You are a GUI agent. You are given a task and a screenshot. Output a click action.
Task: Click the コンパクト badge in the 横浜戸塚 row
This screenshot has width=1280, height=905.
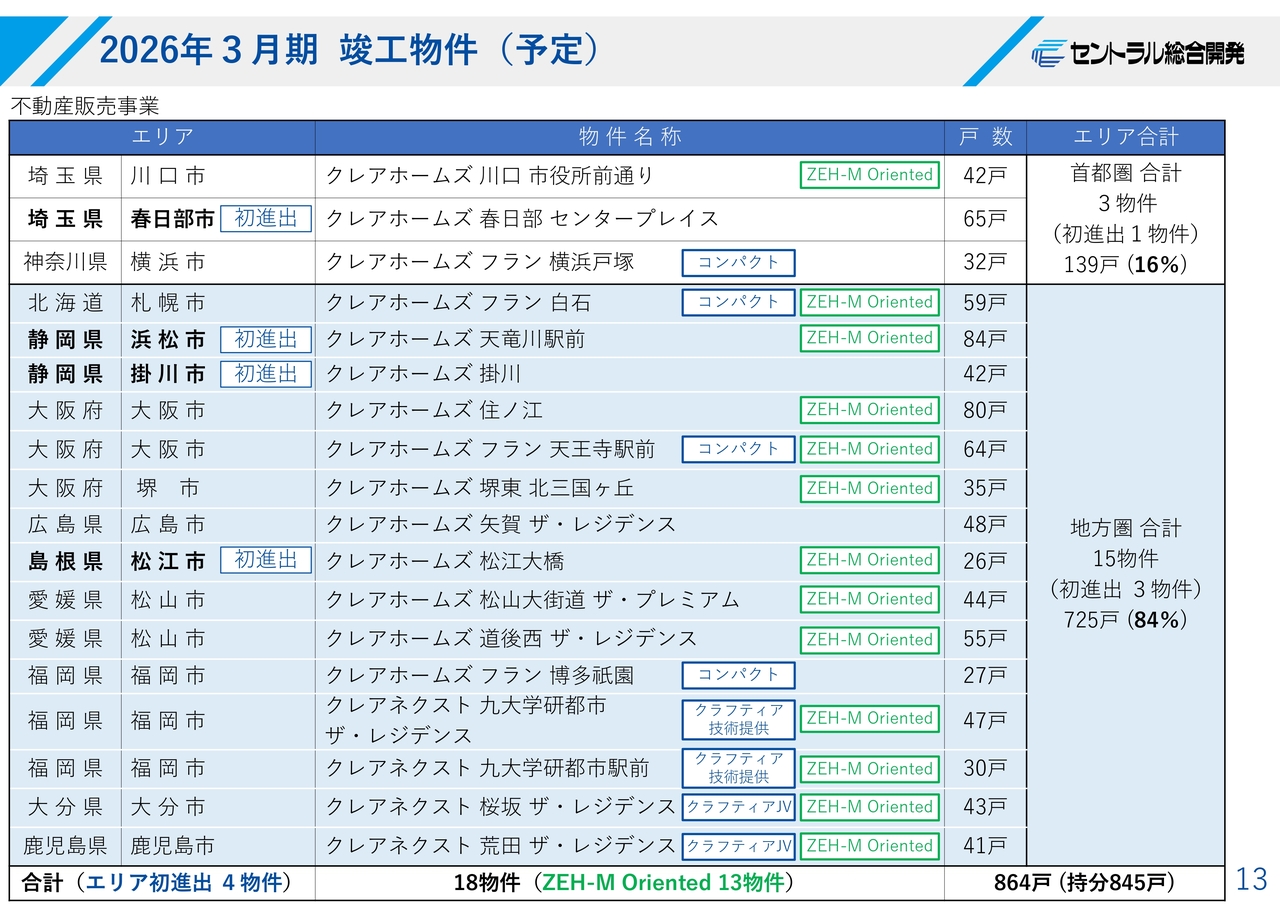[x=738, y=263]
